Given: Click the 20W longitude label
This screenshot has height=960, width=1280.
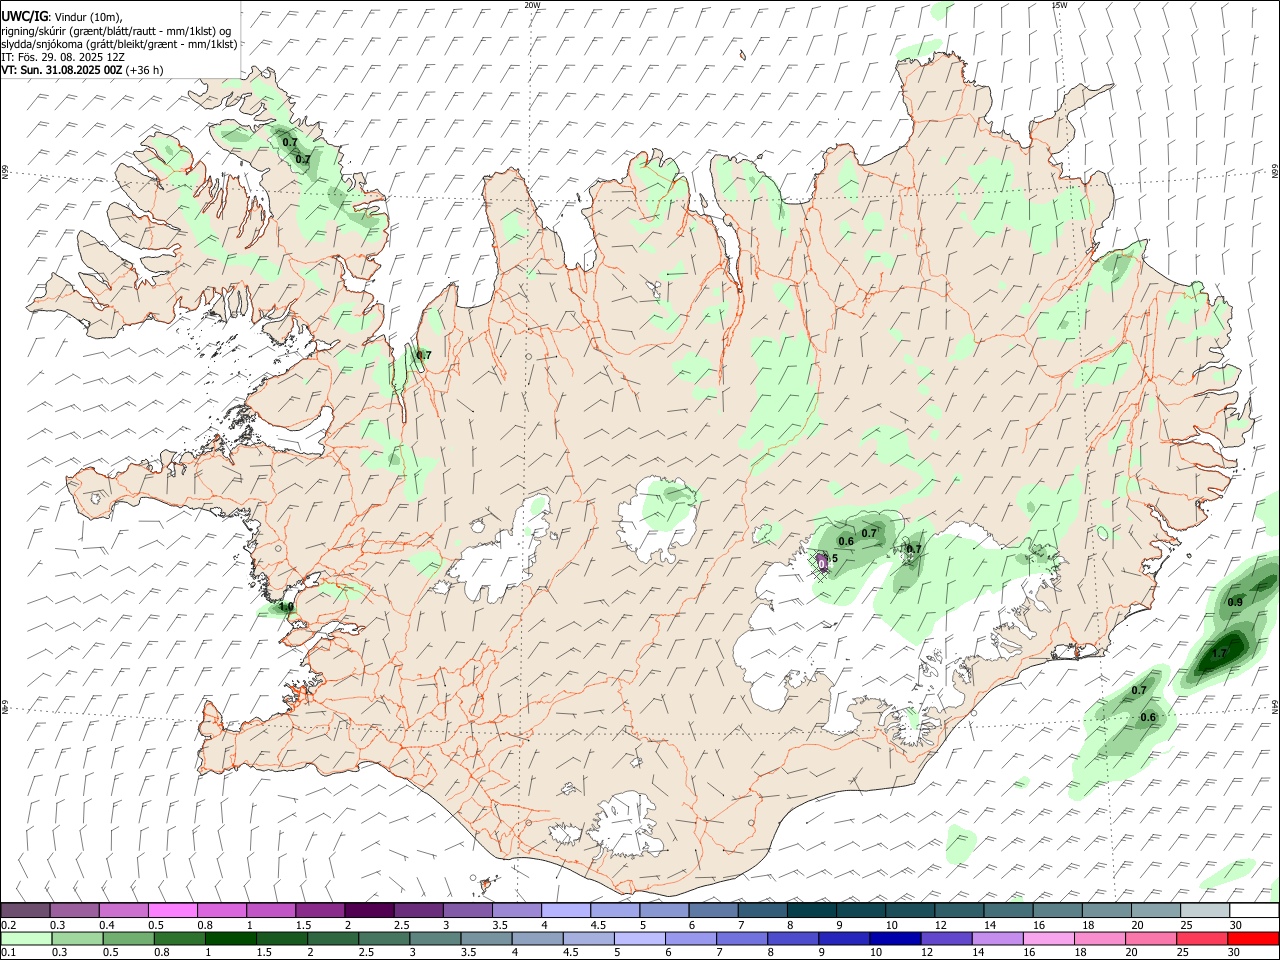Looking at the screenshot, I should (x=532, y=5).
